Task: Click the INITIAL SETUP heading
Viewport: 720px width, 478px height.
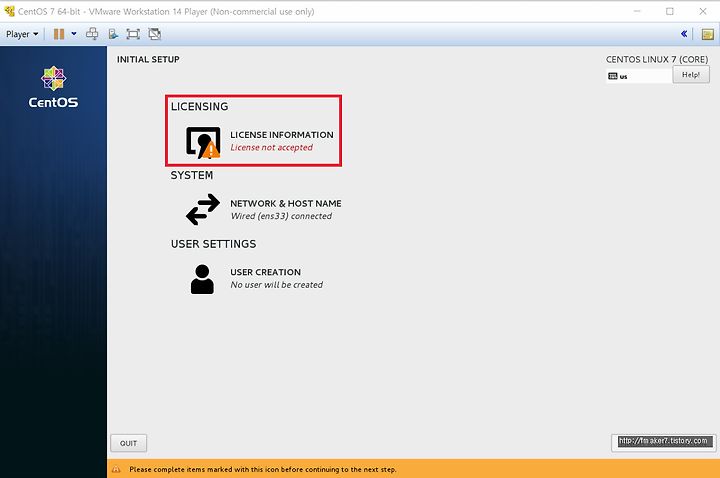Action: (x=148, y=59)
